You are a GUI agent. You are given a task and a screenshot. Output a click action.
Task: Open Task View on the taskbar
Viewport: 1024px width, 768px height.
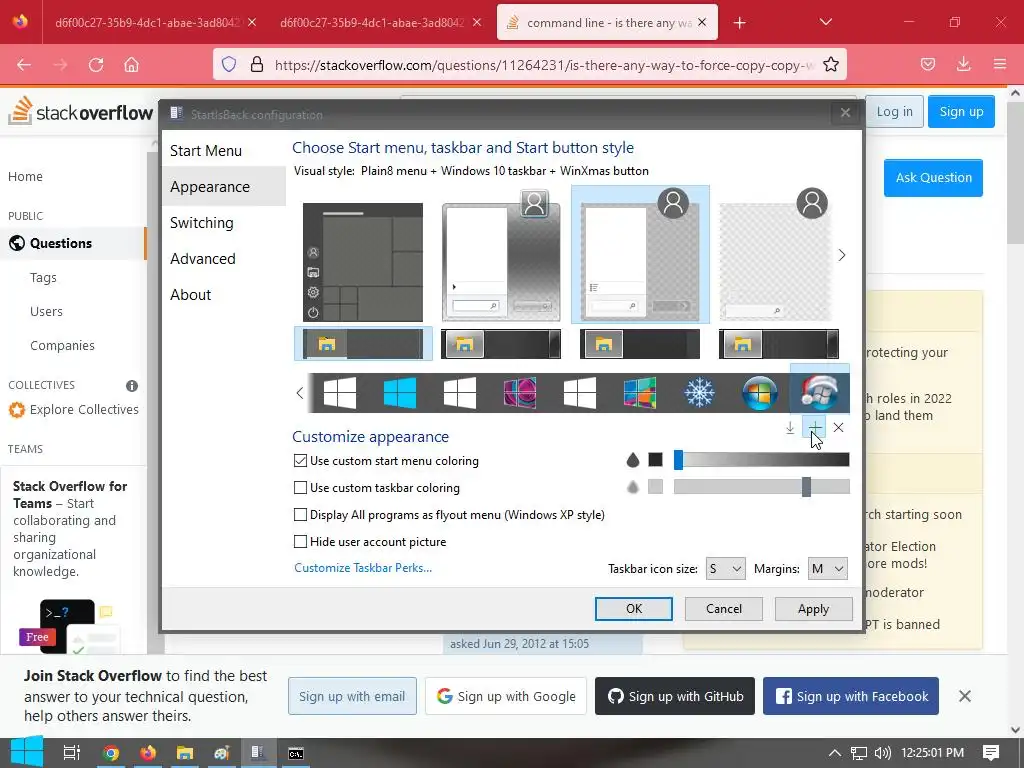tap(72, 753)
